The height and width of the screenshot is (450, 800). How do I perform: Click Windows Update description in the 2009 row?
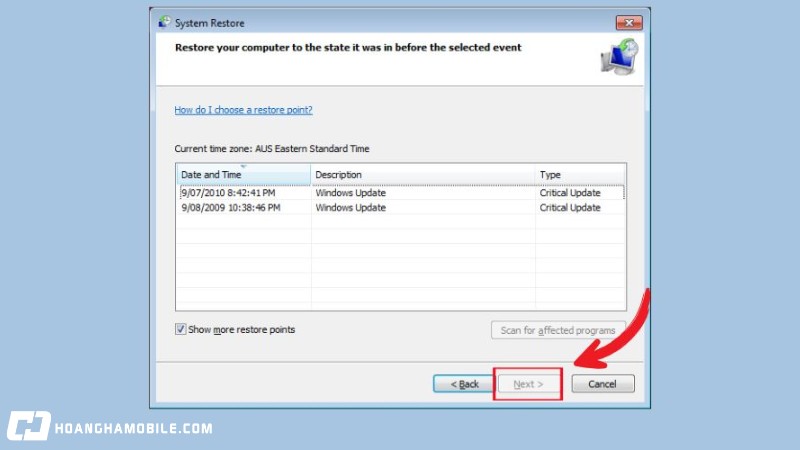[351, 208]
